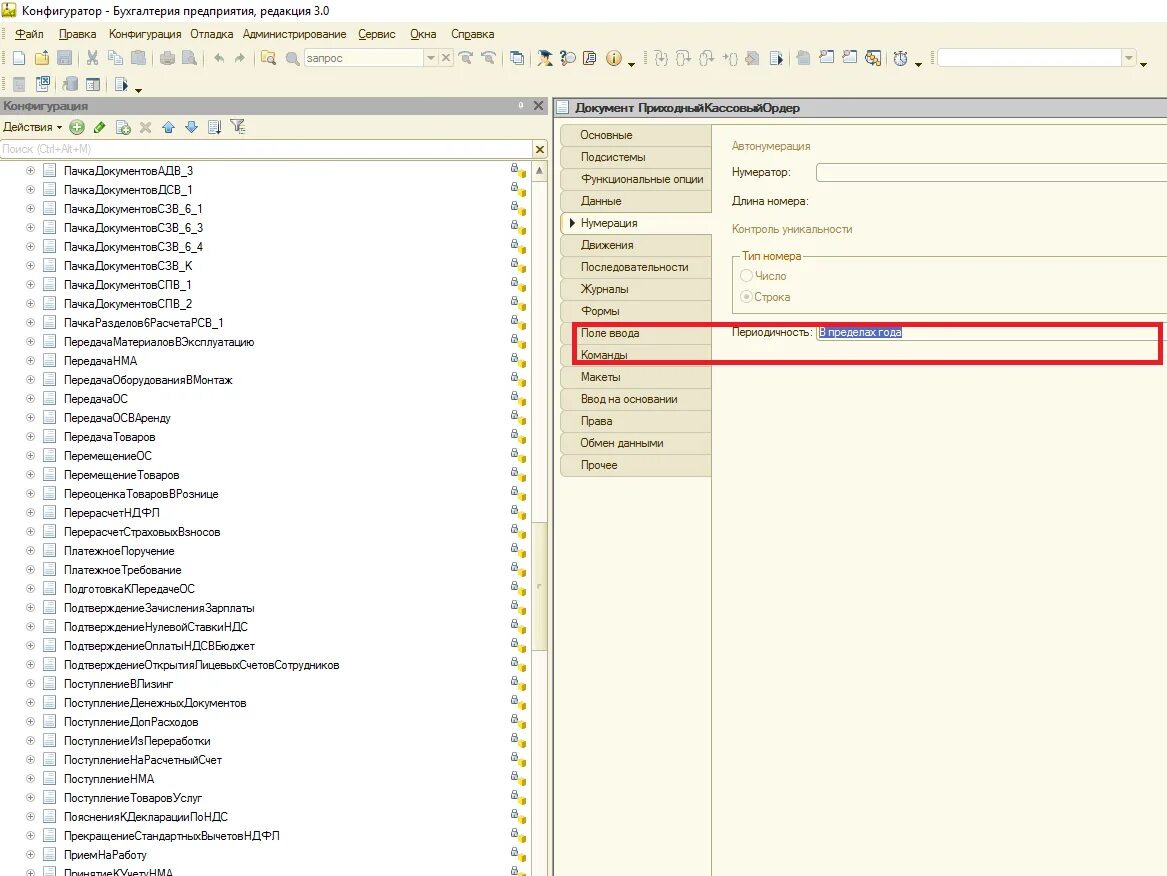The image size is (1167, 876).
Task: Click the blue Move Down arrow
Action: [x=191, y=127]
